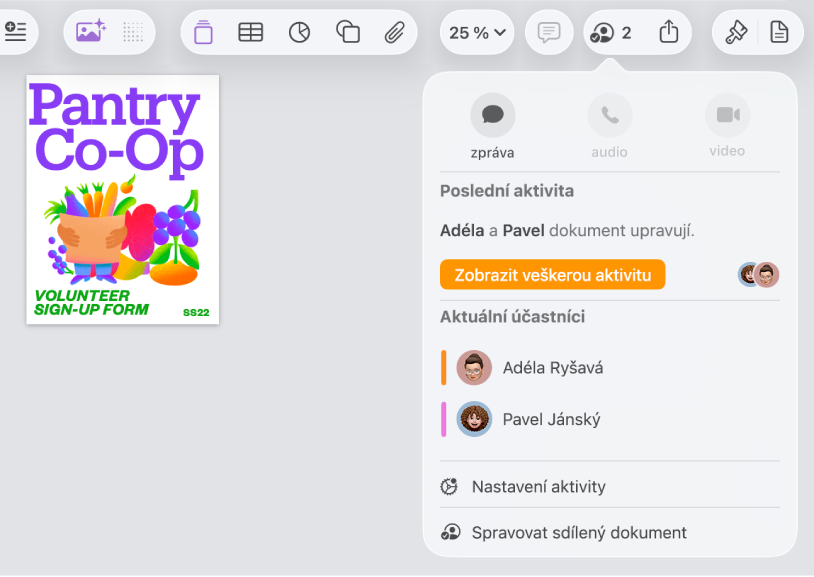Click the VOLUNTEER SIGN-UP FORM text
Viewport: 814px width, 577px height.
[x=91, y=303]
